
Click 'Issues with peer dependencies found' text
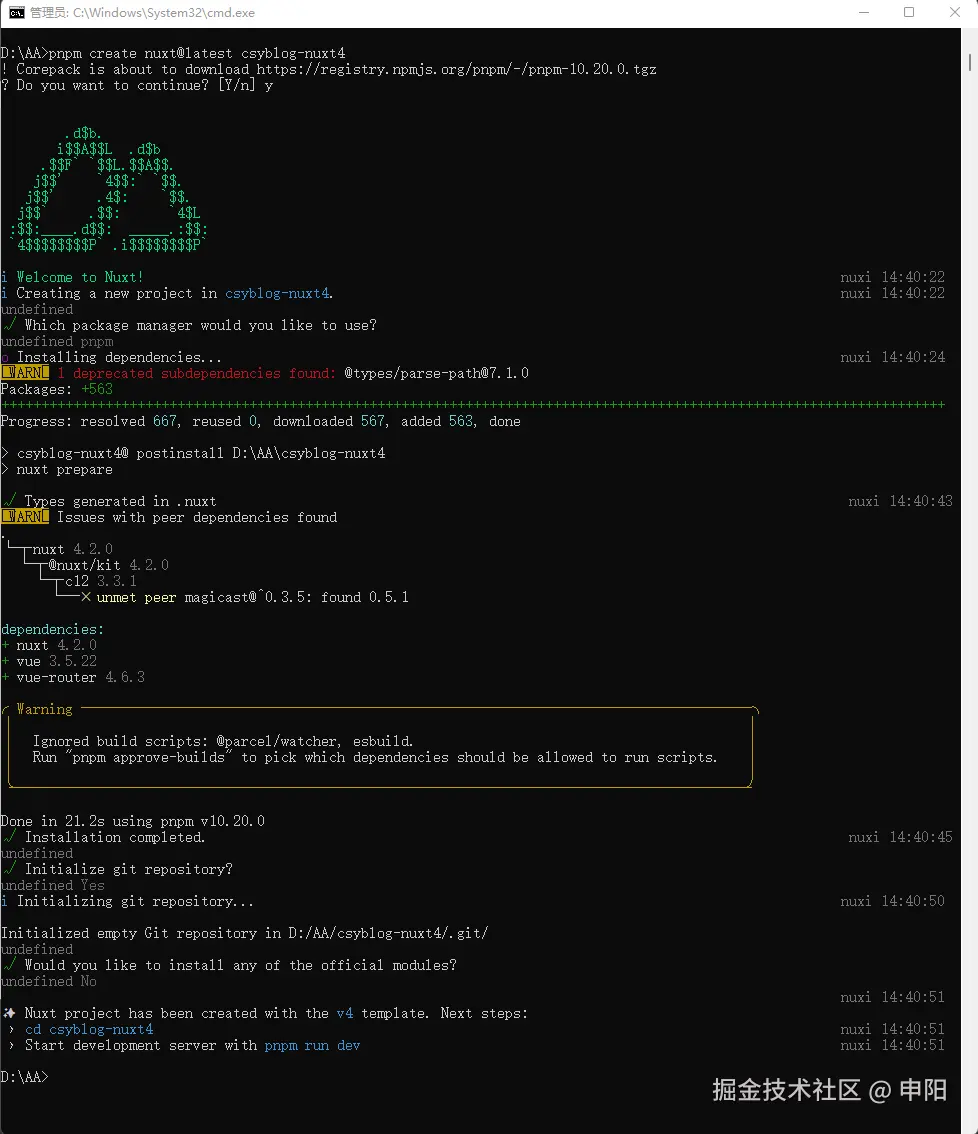tap(197, 517)
